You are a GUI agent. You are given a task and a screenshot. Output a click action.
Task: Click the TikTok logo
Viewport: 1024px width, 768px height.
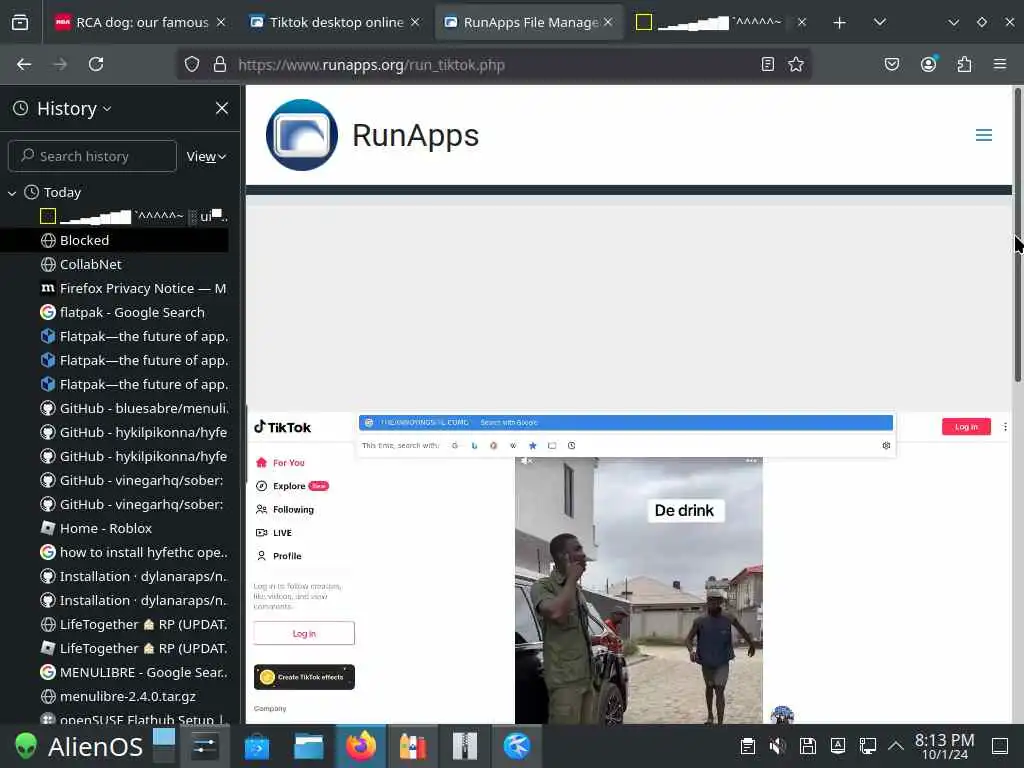[x=283, y=427]
